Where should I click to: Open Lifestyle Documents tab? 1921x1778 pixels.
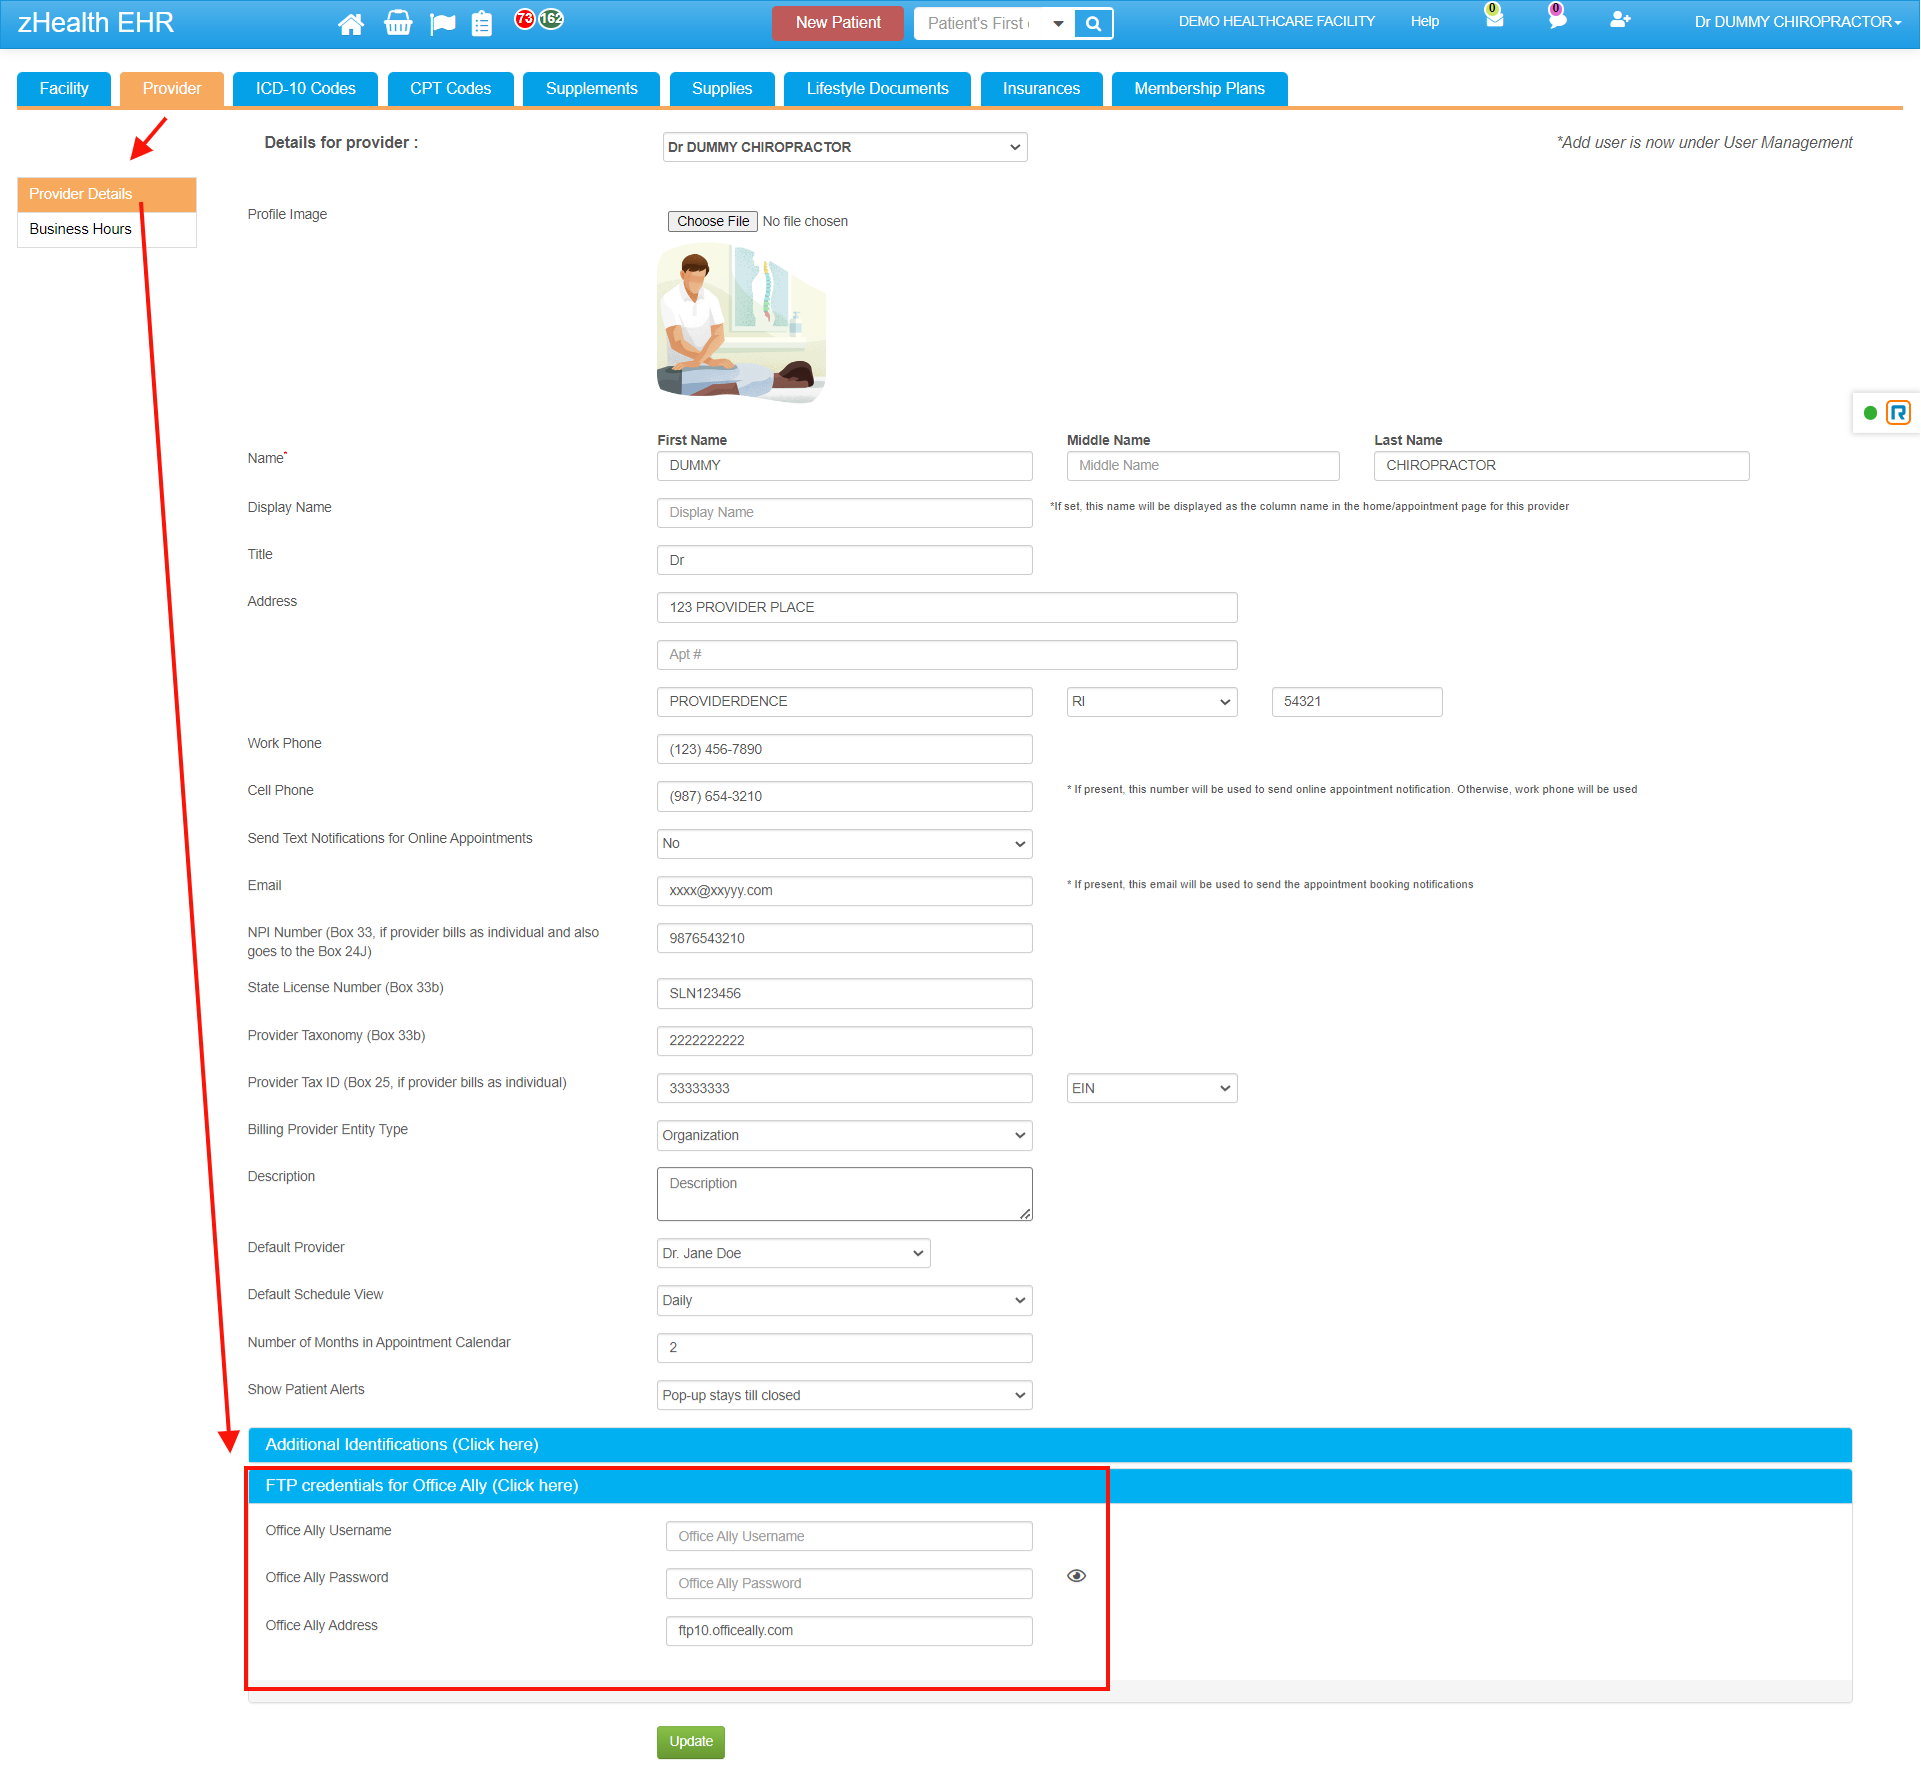coord(878,89)
